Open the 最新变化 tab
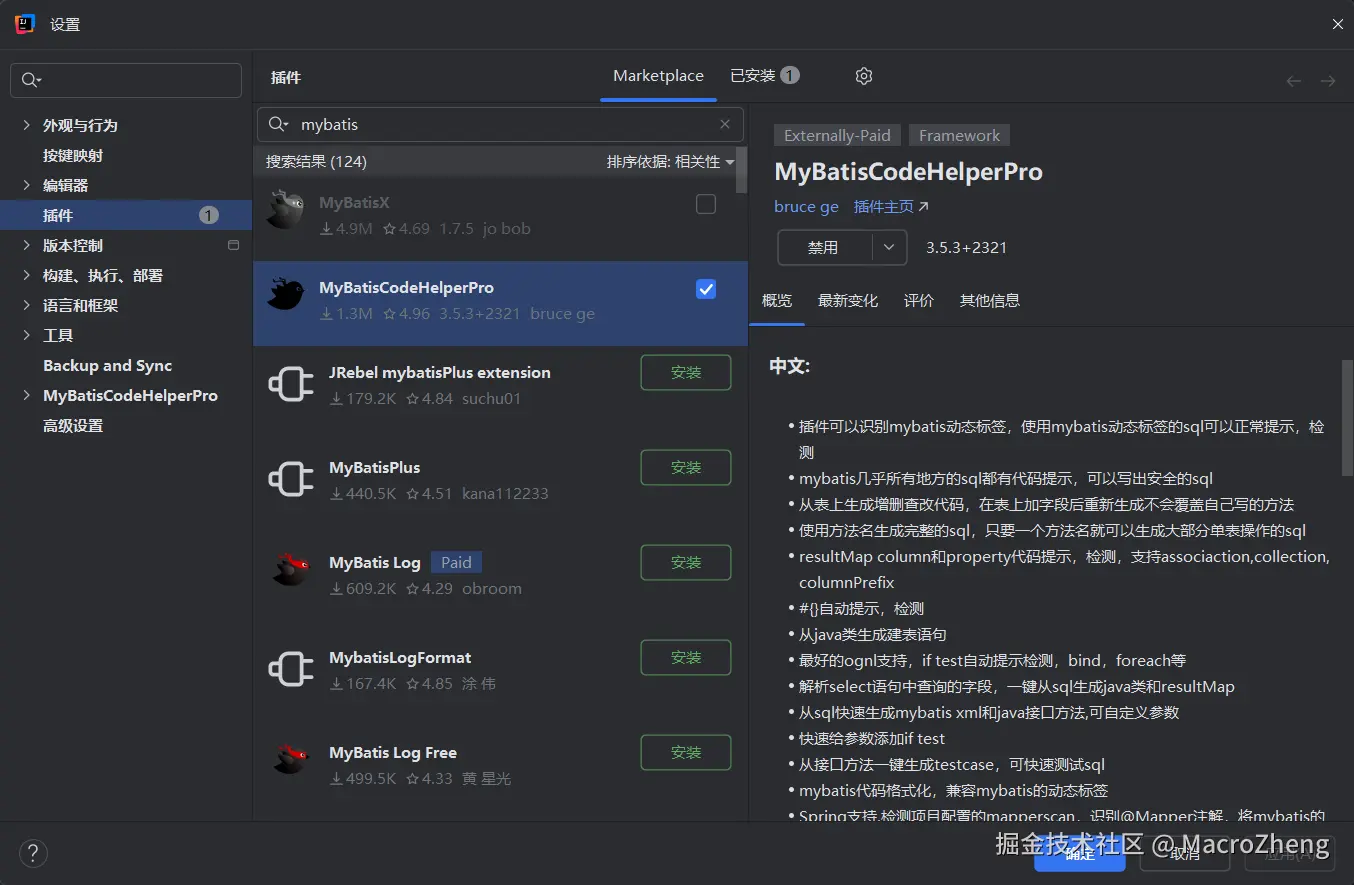Viewport: 1354px width, 885px height. point(848,300)
